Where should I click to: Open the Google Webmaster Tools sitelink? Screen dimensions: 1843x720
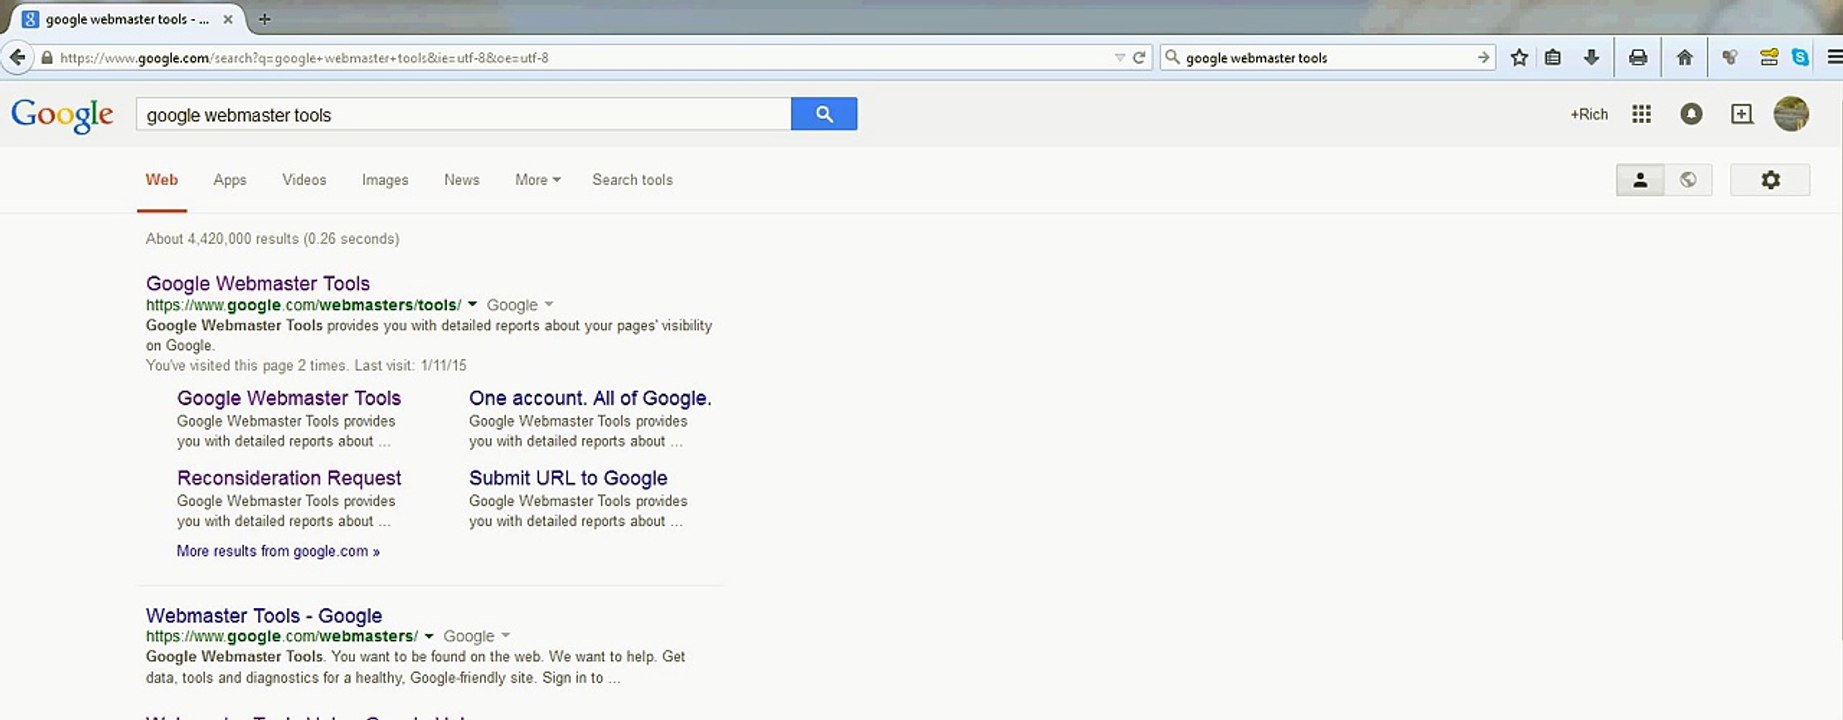tap(289, 398)
